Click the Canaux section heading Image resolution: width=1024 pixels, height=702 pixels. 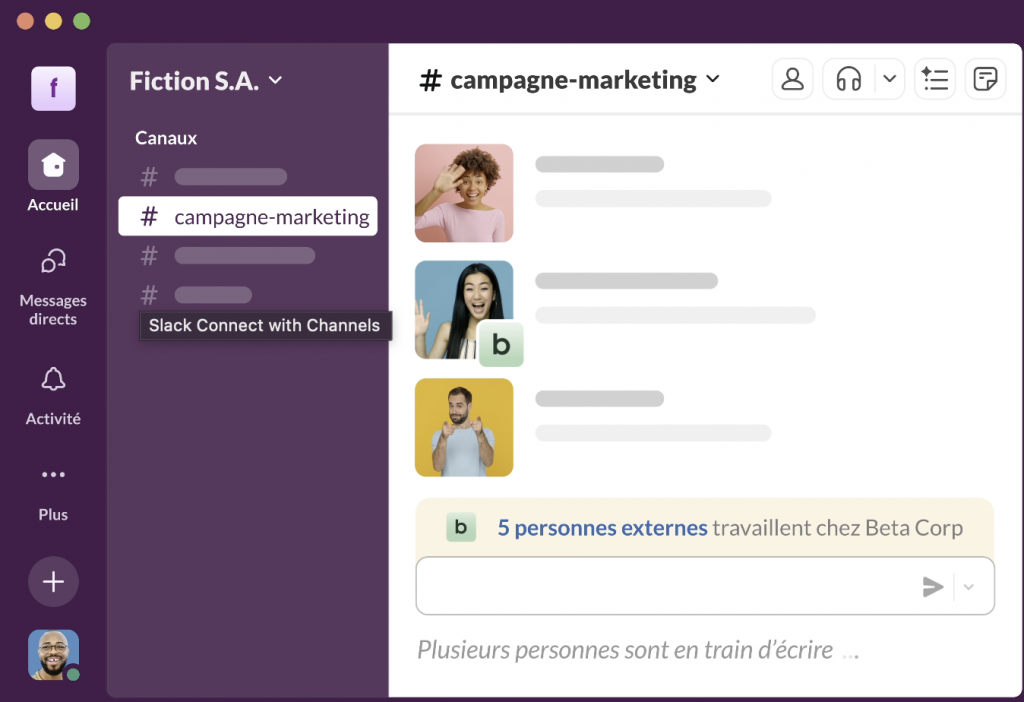tap(166, 138)
